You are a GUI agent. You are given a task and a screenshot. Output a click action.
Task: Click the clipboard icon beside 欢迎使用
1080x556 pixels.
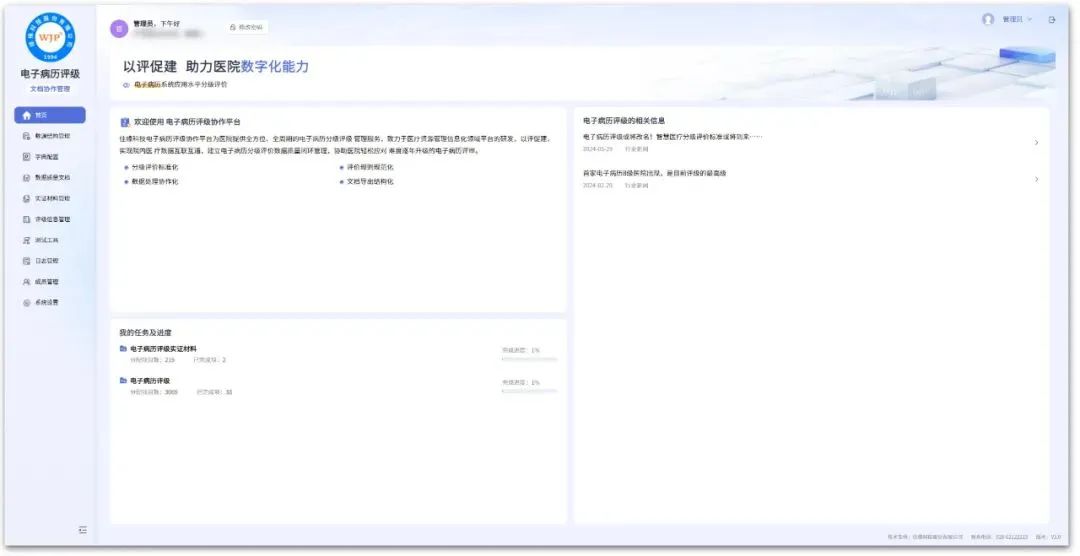pyautogui.click(x=125, y=122)
